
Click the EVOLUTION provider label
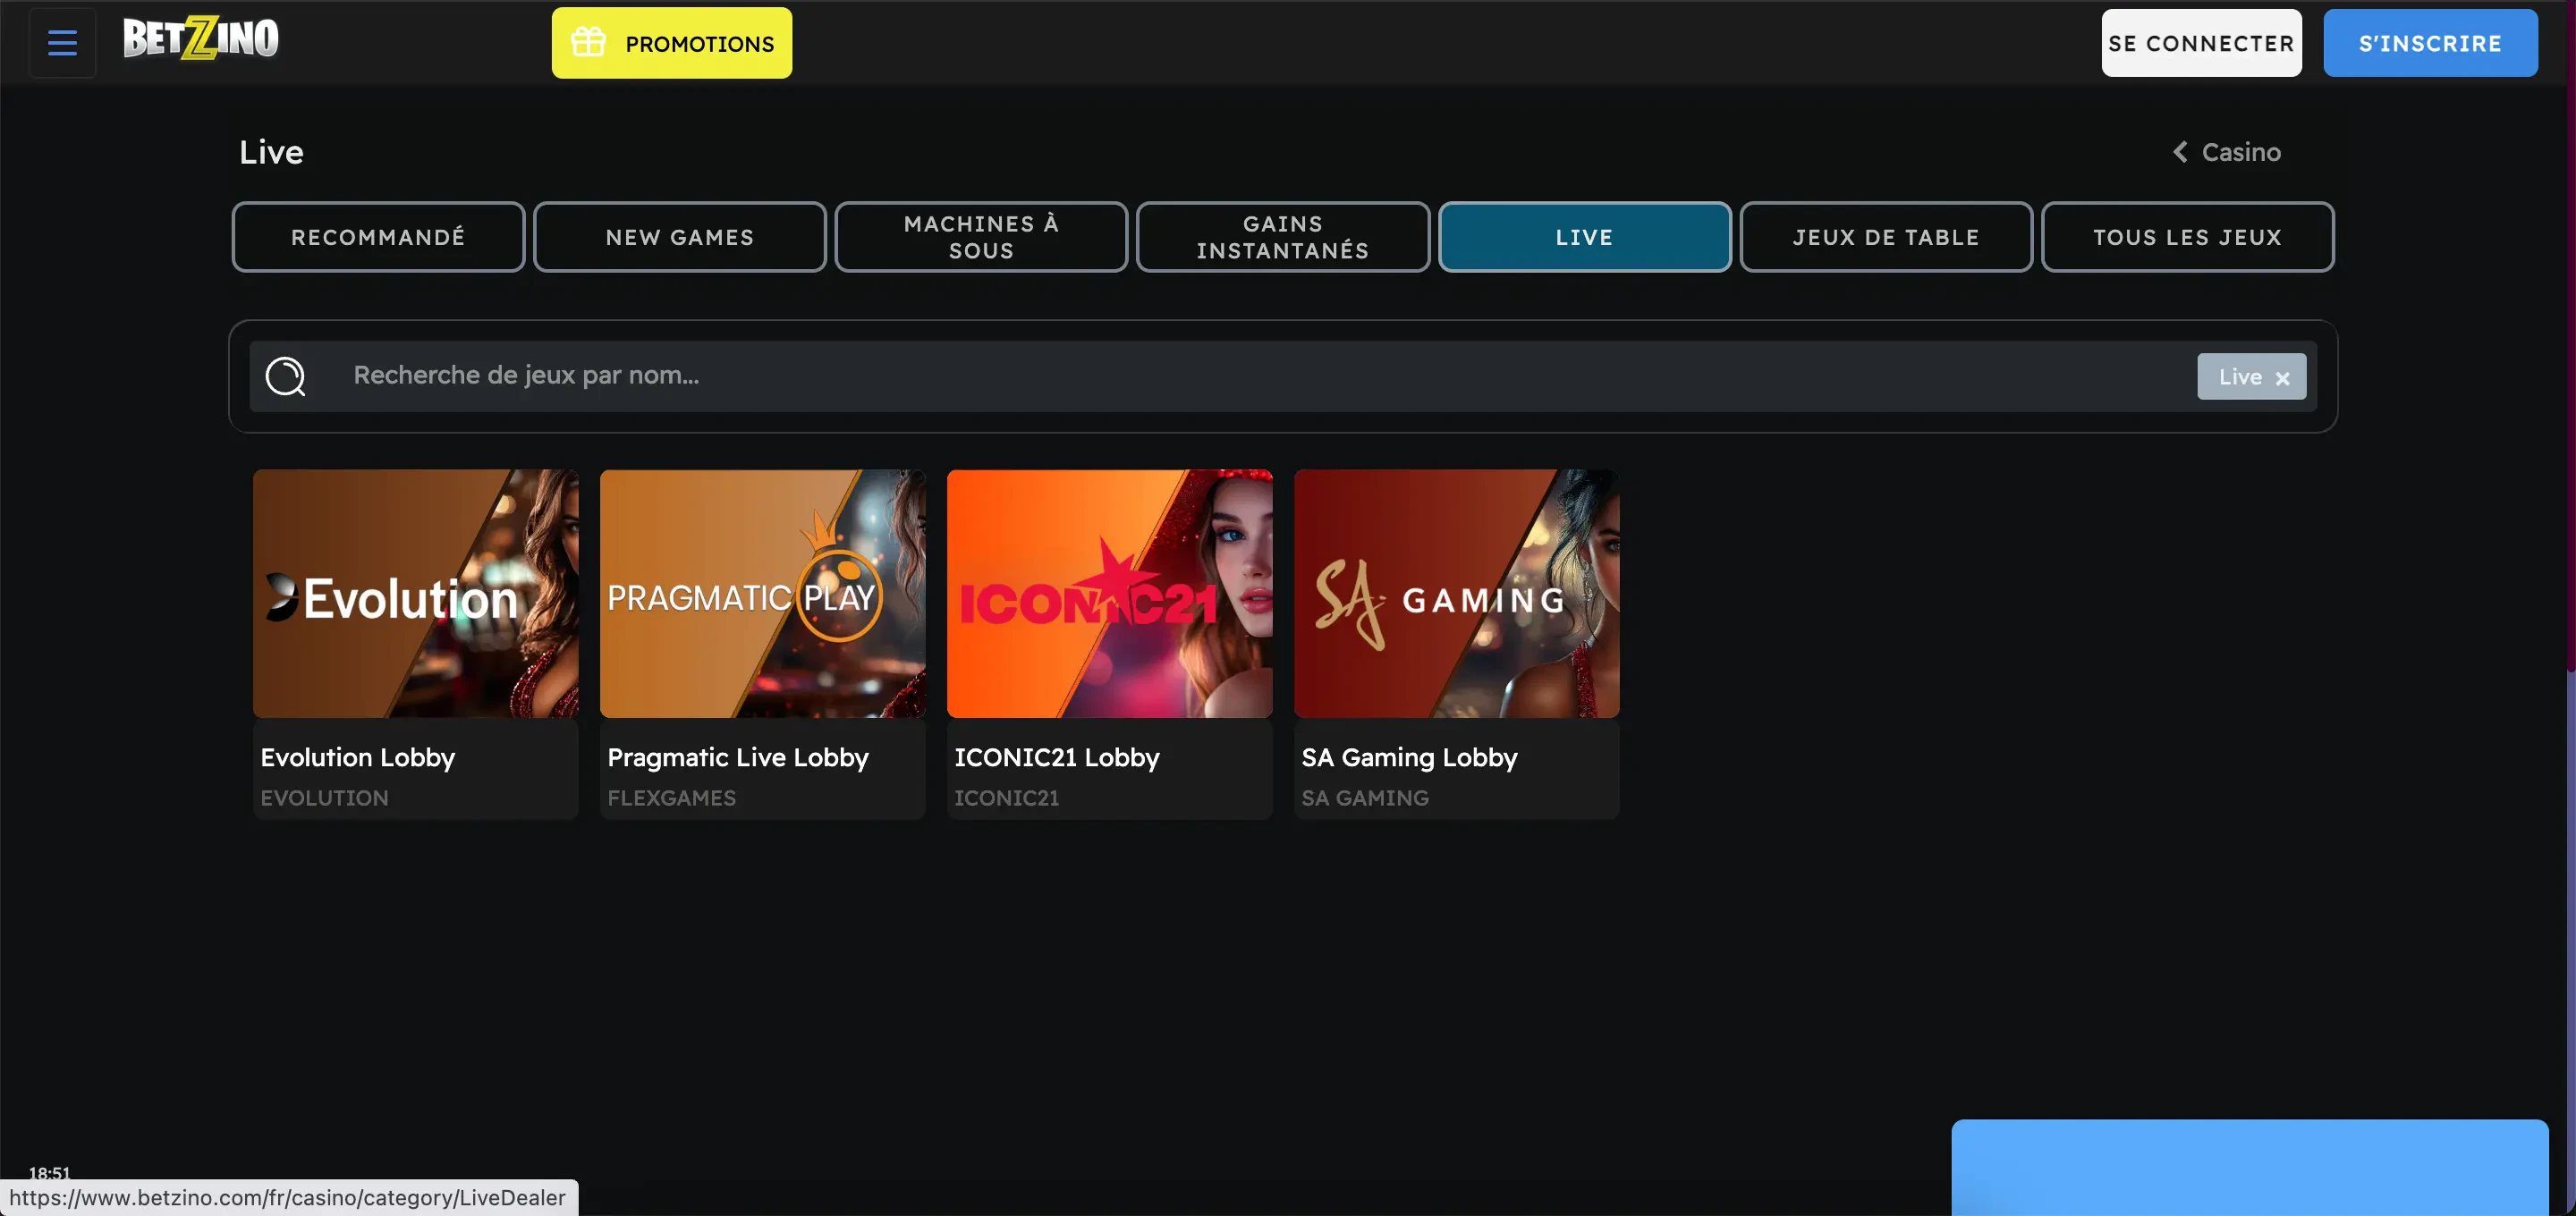(324, 798)
